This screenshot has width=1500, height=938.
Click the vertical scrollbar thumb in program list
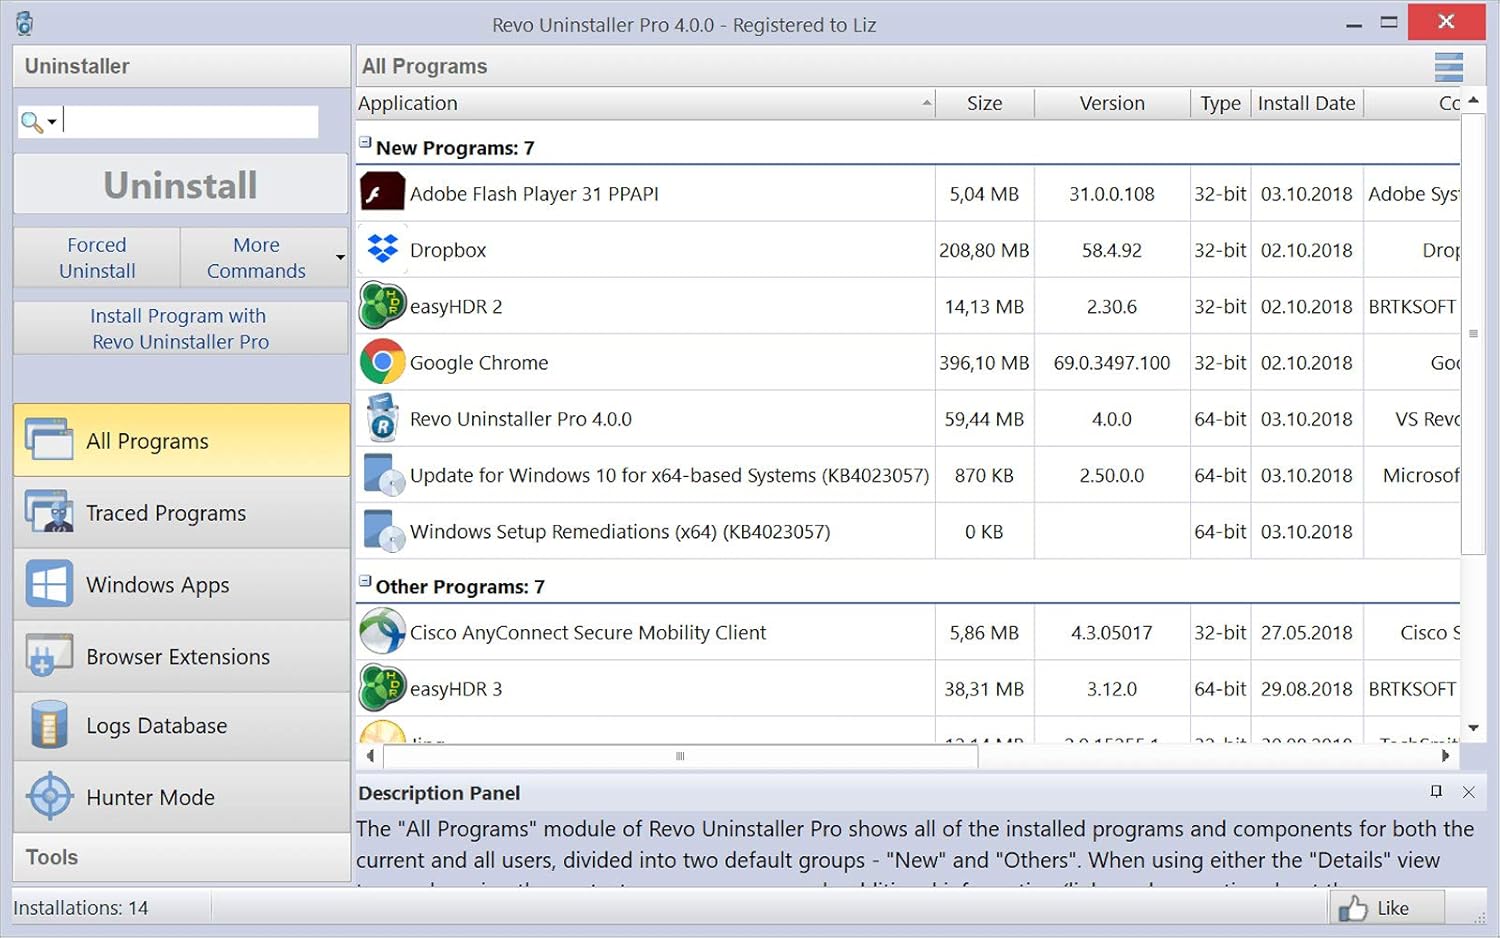point(1472,333)
